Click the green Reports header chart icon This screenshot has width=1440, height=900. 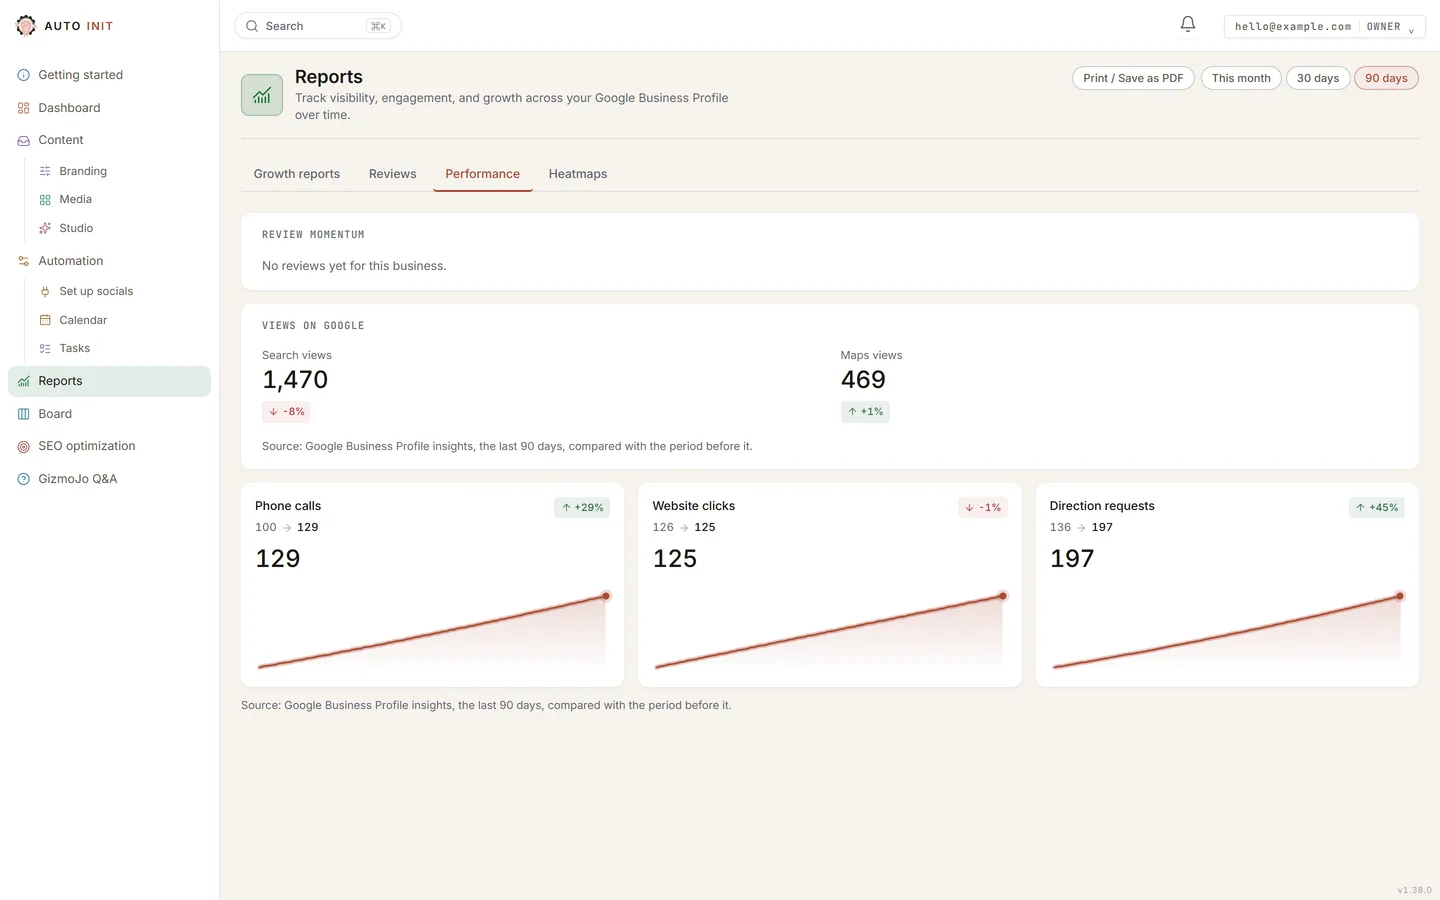(x=262, y=95)
